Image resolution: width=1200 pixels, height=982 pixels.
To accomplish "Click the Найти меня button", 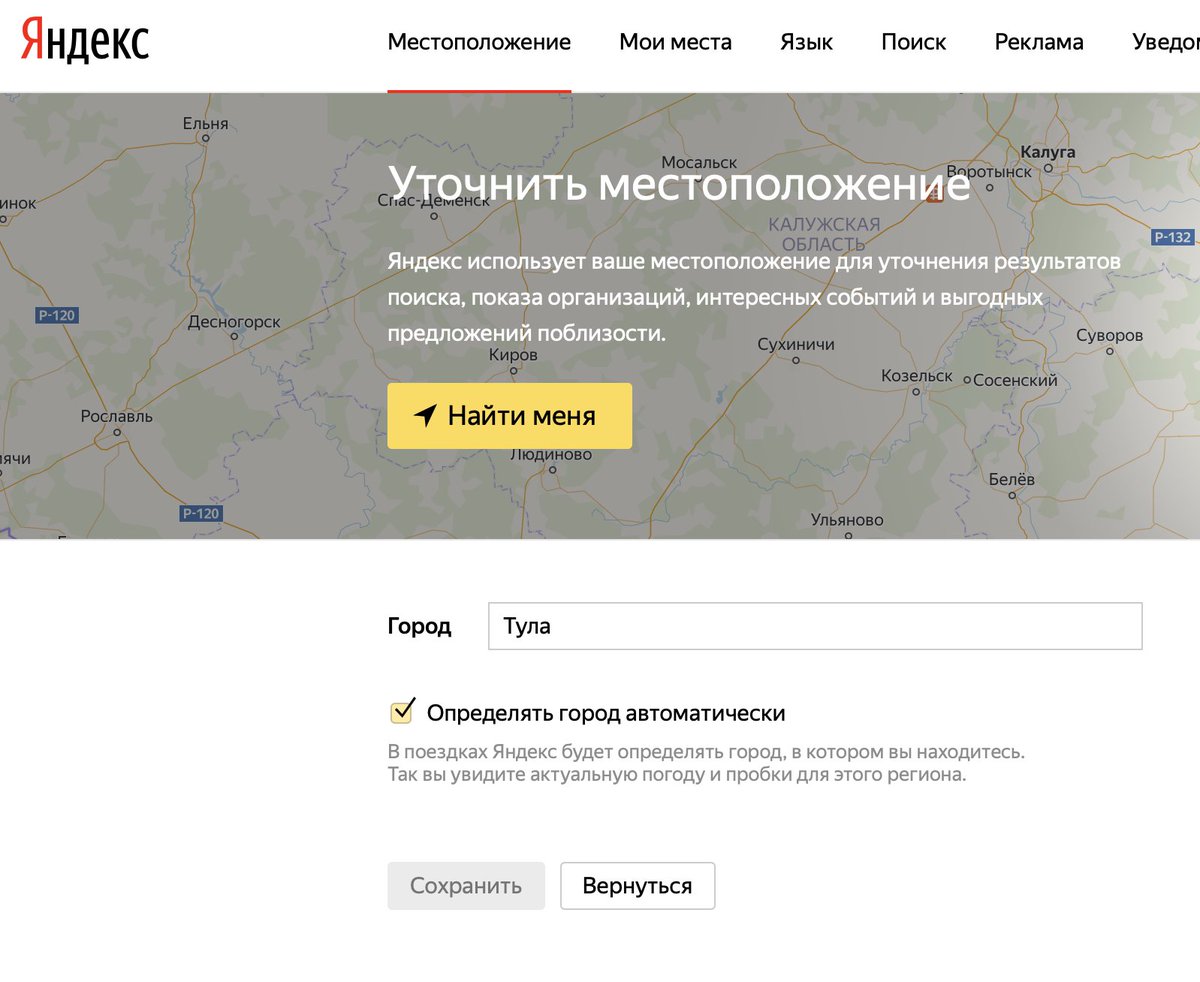I will pyautogui.click(x=510, y=416).
